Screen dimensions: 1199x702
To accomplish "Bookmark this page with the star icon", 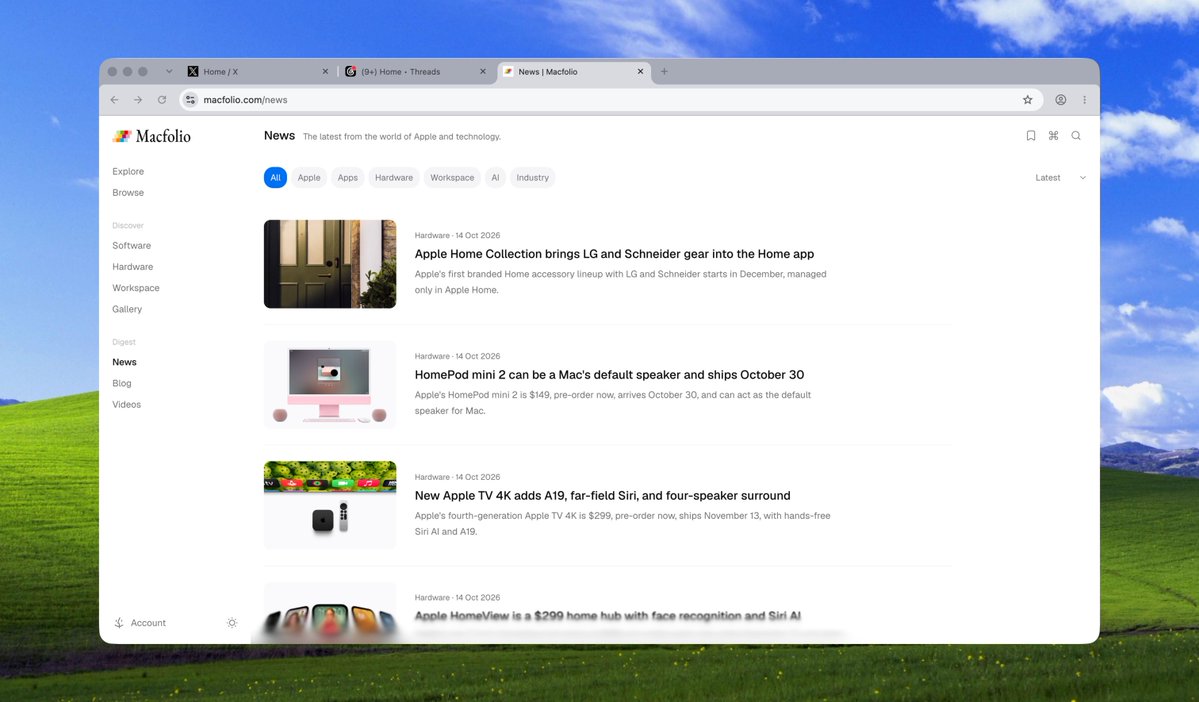I will point(1028,99).
